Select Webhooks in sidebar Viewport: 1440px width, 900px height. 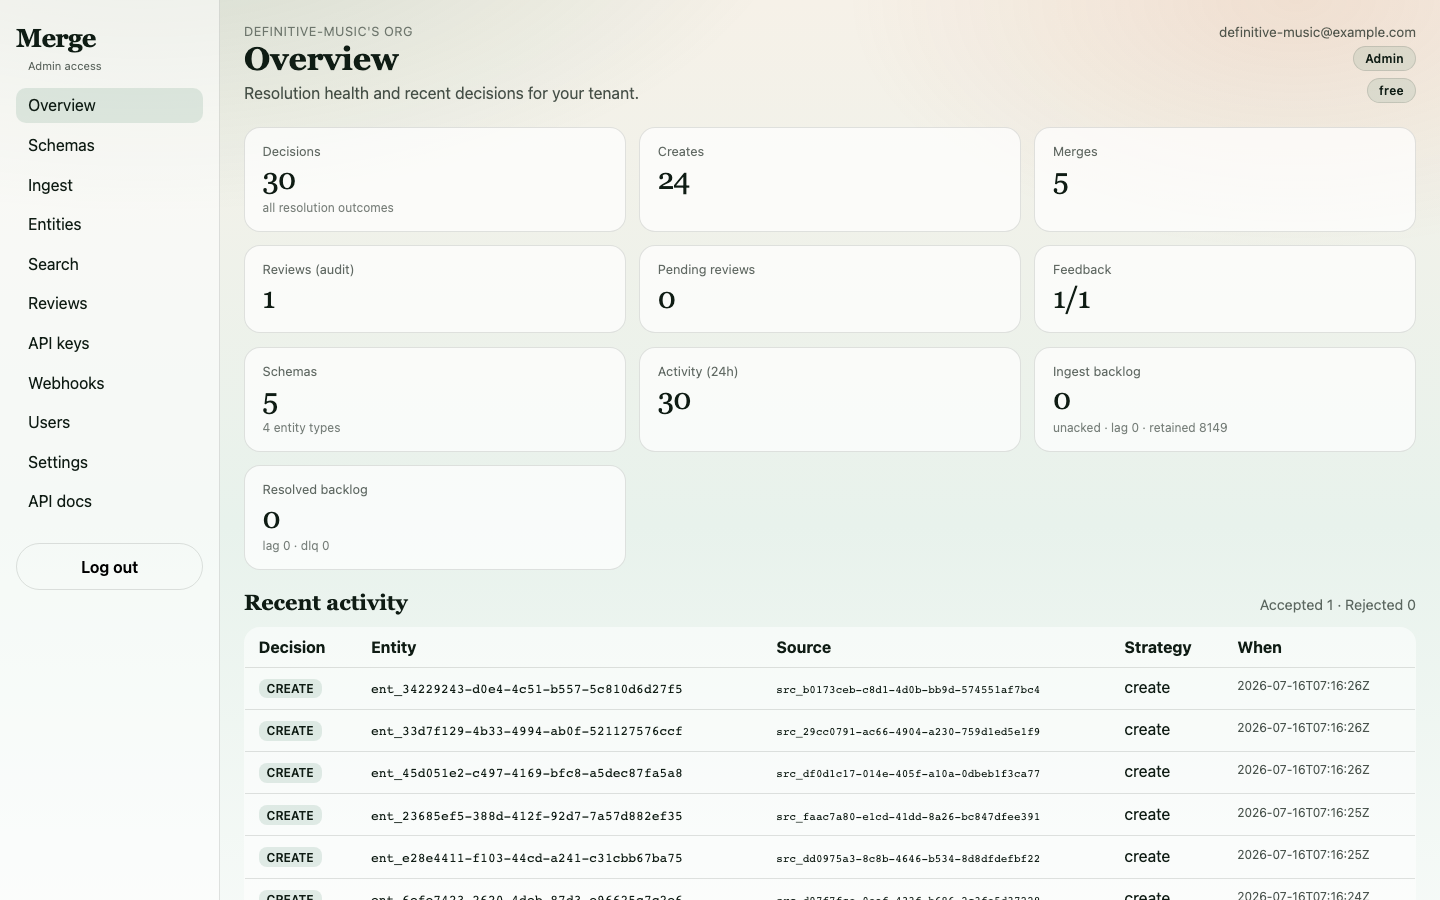109,383
